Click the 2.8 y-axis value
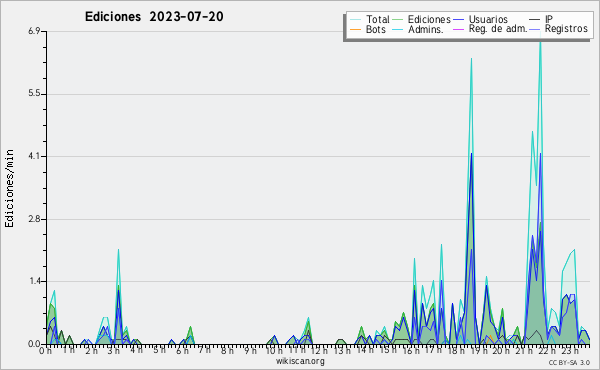 pos(34,219)
